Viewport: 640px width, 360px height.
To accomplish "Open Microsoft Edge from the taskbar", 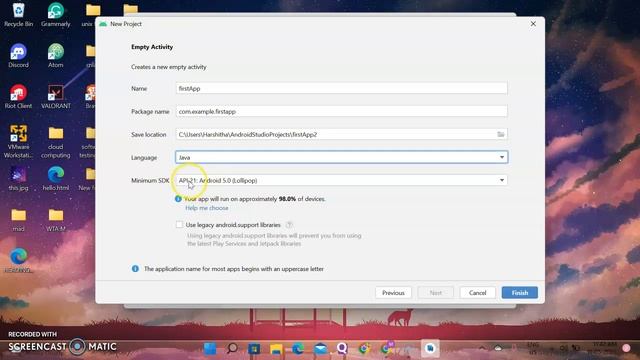I will (x=298, y=348).
